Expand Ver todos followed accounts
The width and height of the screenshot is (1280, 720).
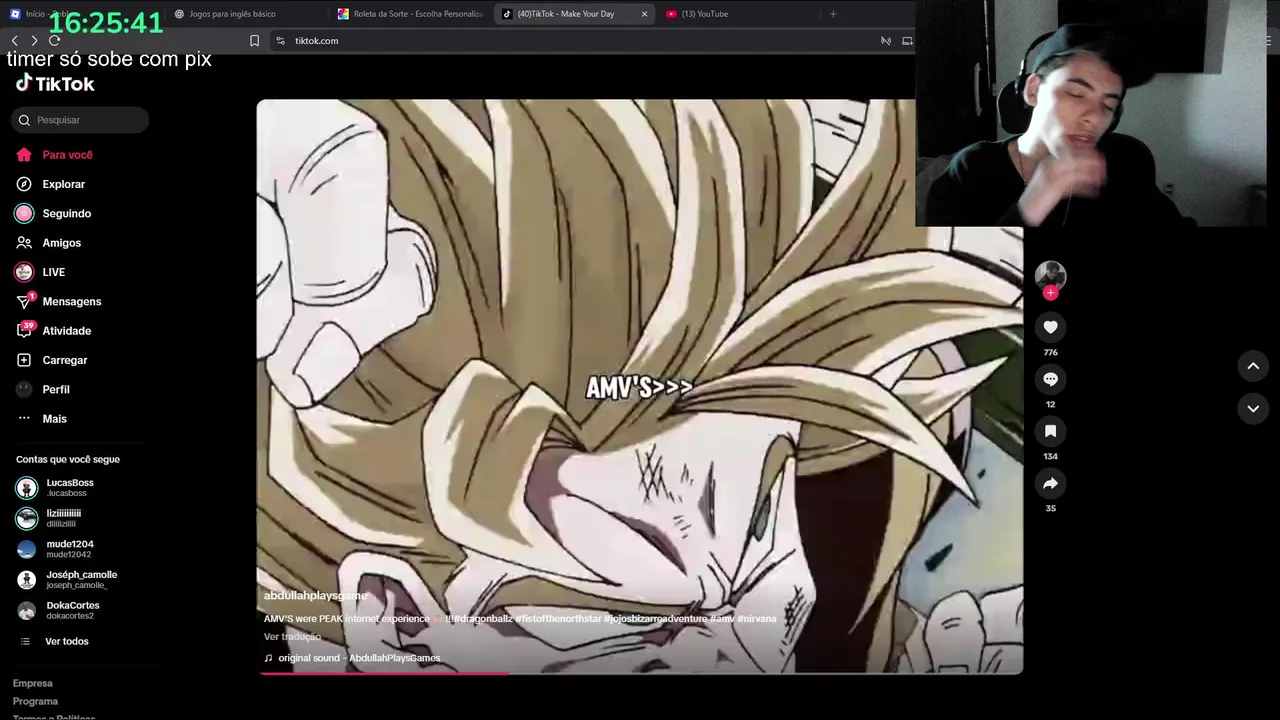pos(55,641)
